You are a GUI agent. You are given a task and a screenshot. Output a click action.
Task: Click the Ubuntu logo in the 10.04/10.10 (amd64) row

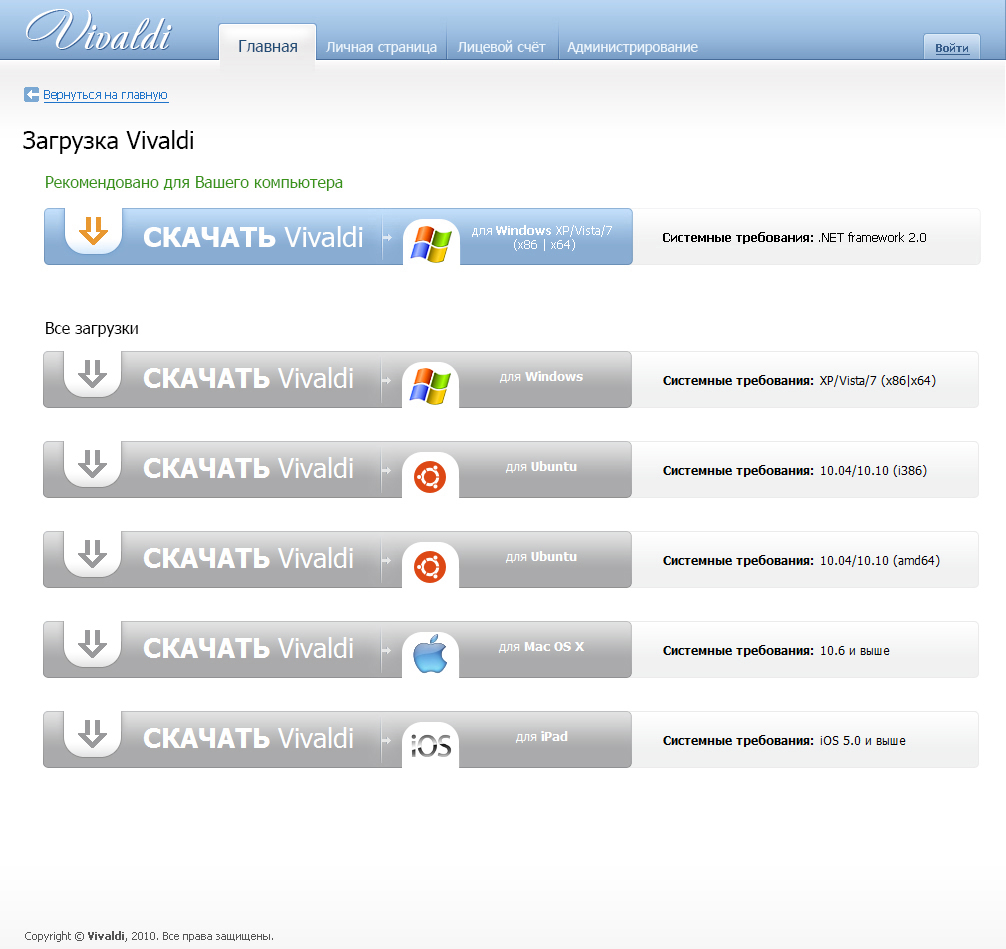pyautogui.click(x=430, y=567)
